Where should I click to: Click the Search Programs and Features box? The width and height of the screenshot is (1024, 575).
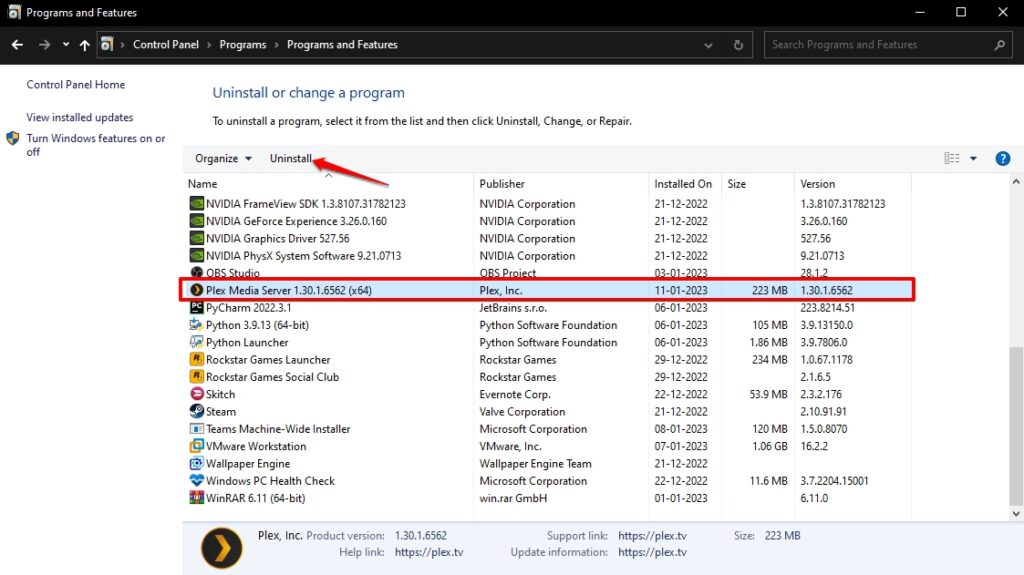pyautogui.click(x=878, y=45)
